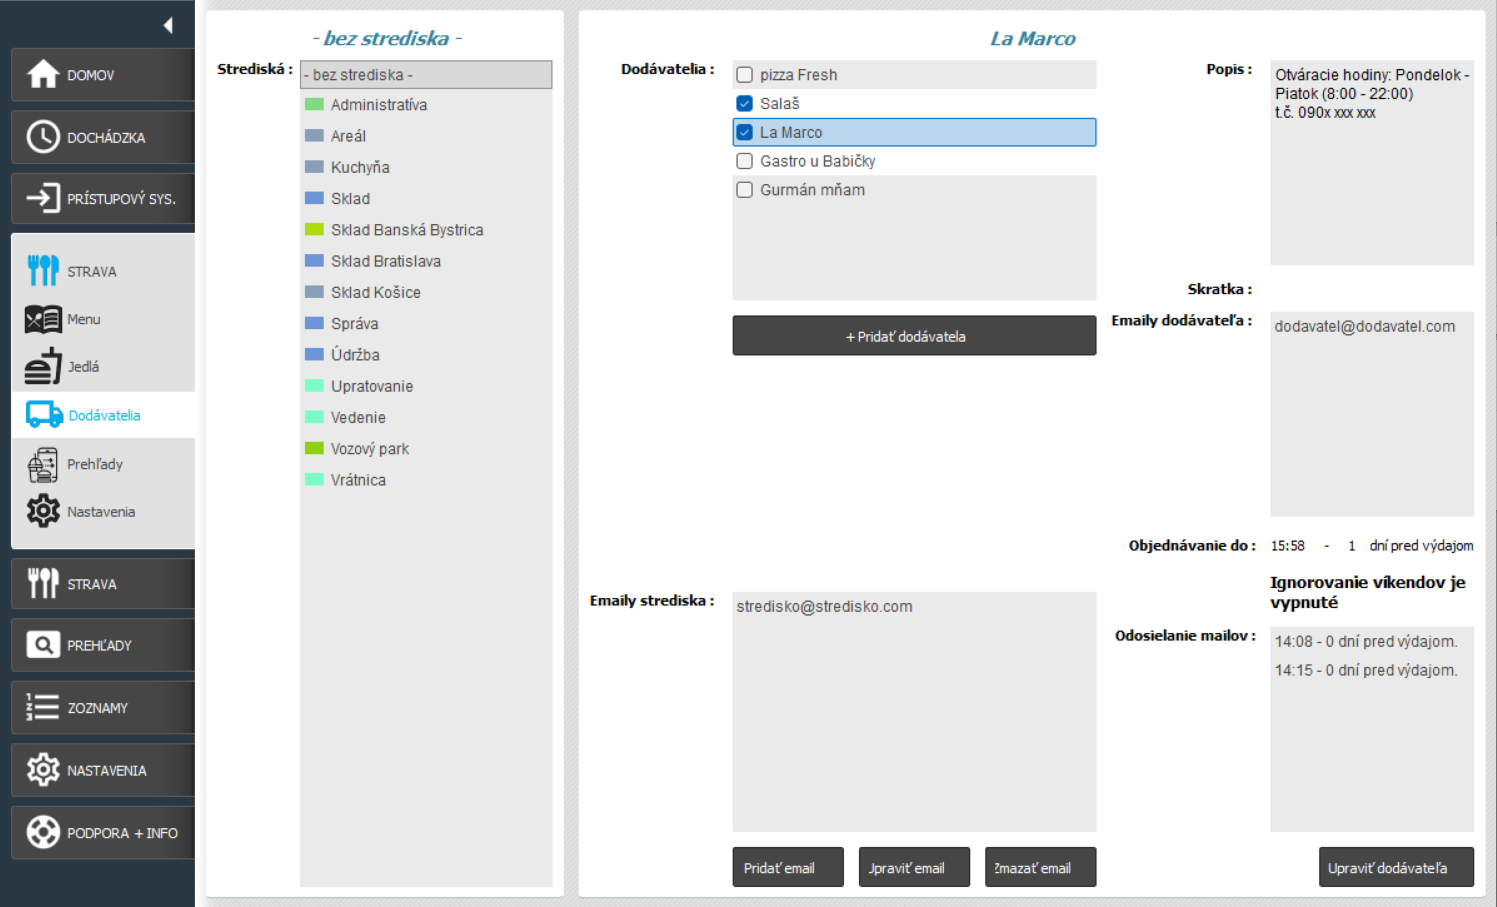
Task: Tick the Gastro u Babičky checkbox
Action: pos(745,161)
